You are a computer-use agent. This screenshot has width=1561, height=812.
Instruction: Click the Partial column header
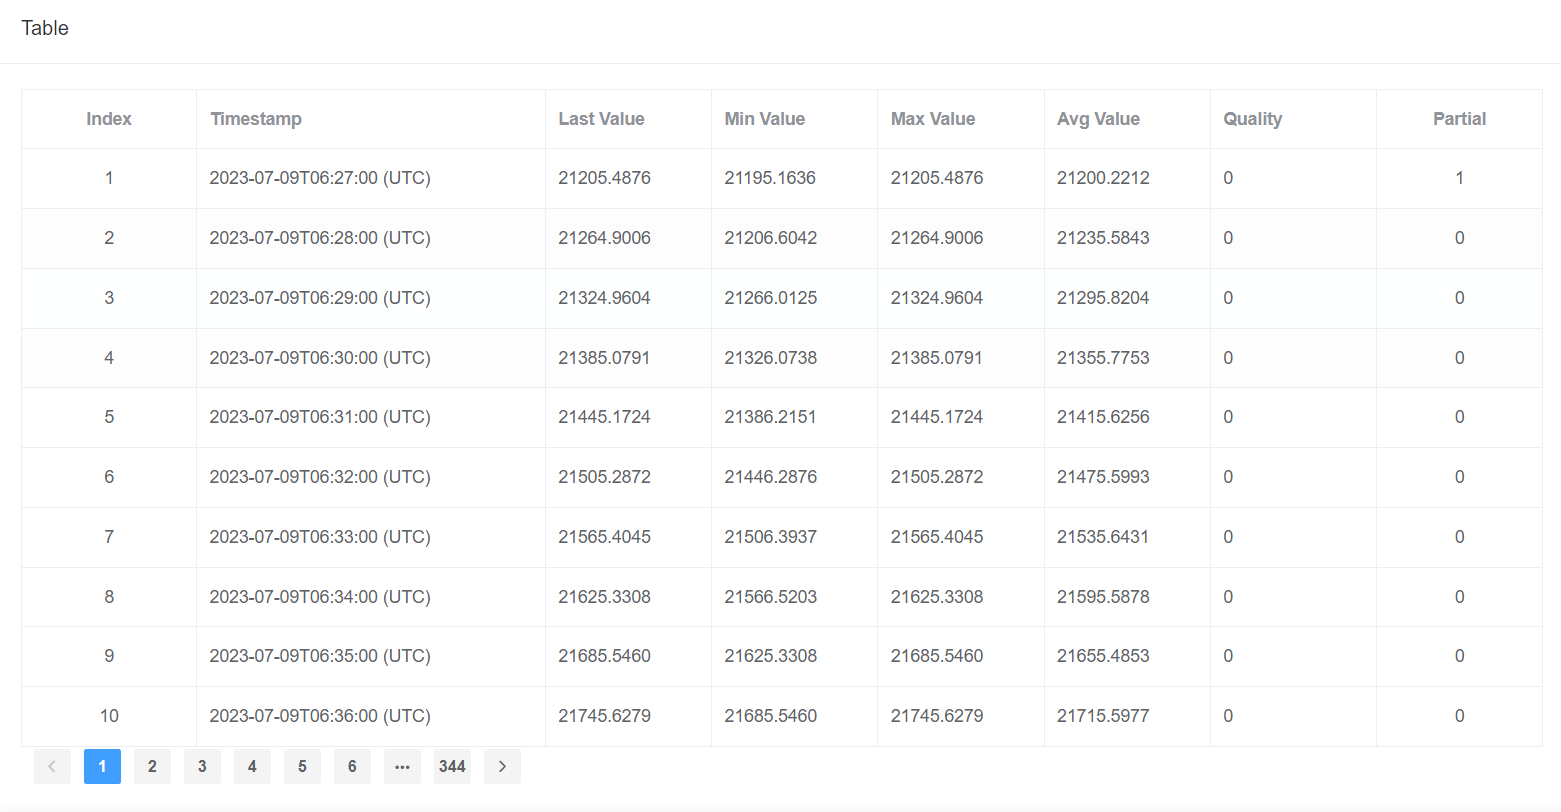[x=1459, y=119]
